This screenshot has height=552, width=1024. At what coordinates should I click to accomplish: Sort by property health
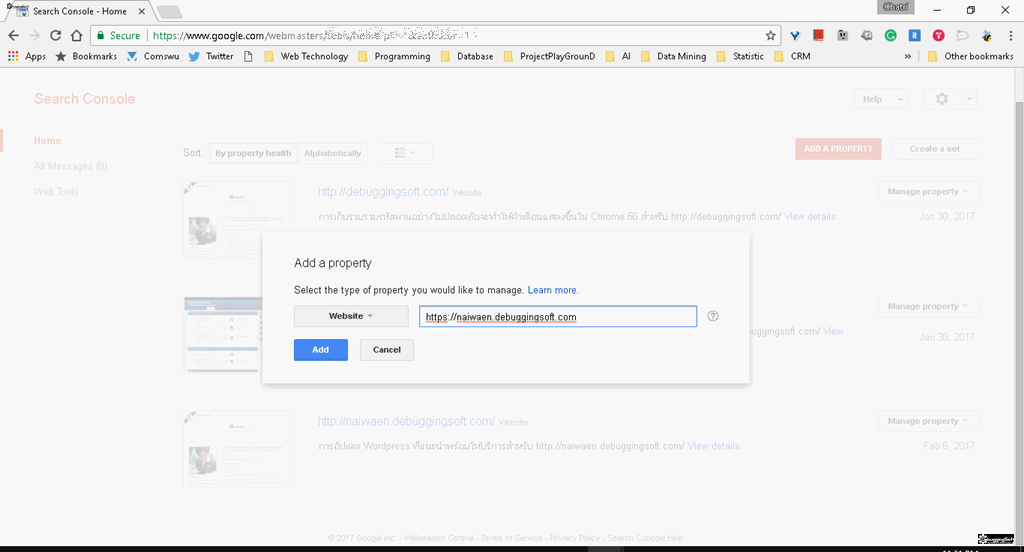[253, 154]
